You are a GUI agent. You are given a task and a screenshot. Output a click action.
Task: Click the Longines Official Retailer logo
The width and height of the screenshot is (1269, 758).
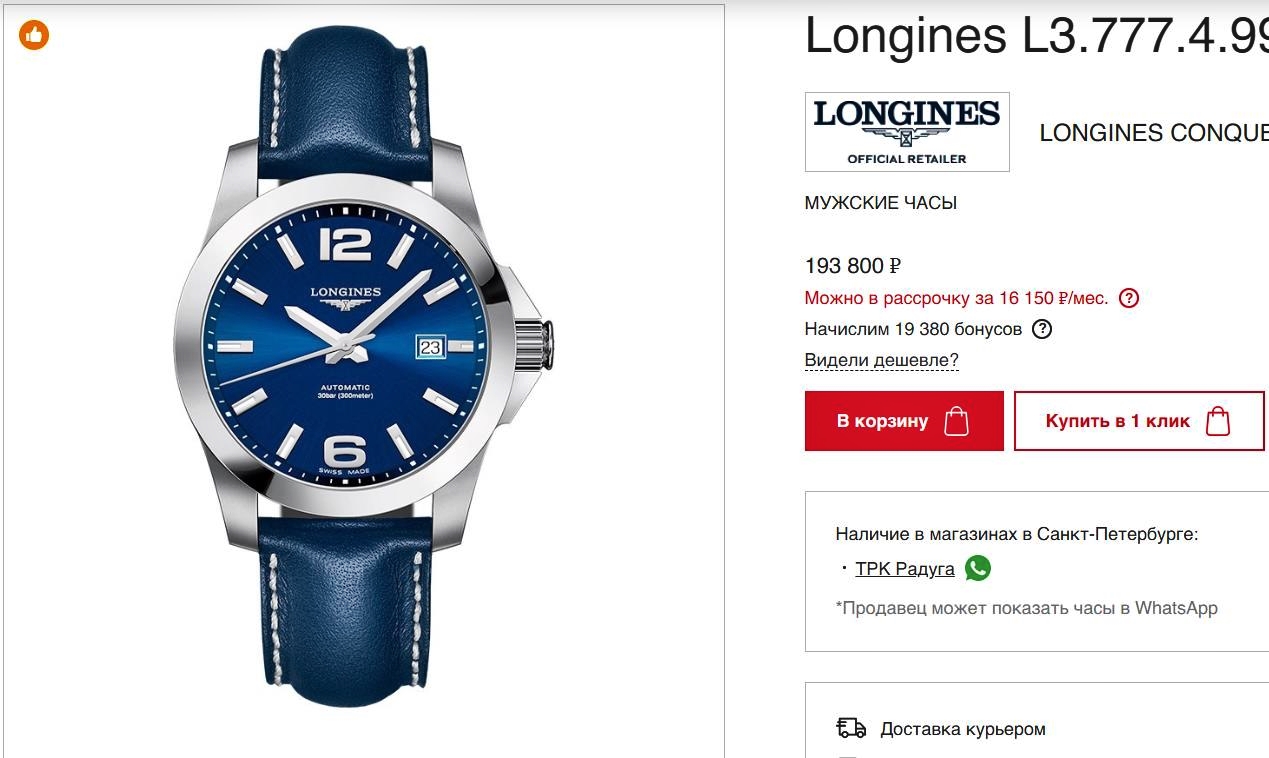coord(907,132)
